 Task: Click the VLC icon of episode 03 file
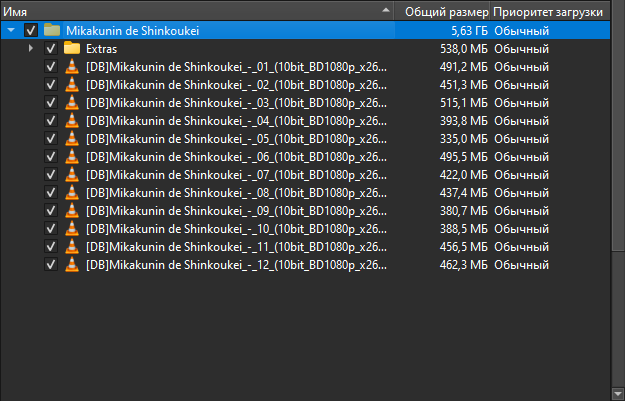tap(72, 103)
